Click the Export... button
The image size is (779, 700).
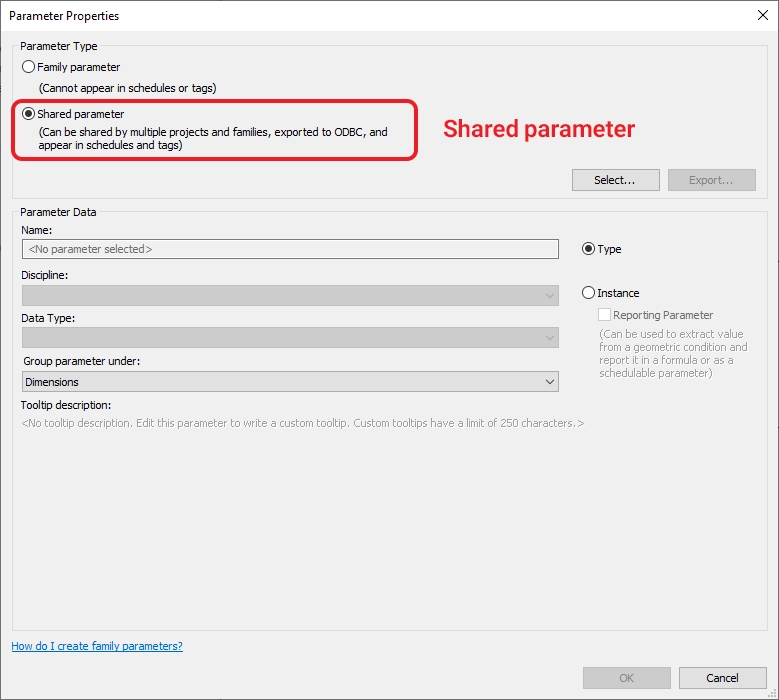coord(711,180)
